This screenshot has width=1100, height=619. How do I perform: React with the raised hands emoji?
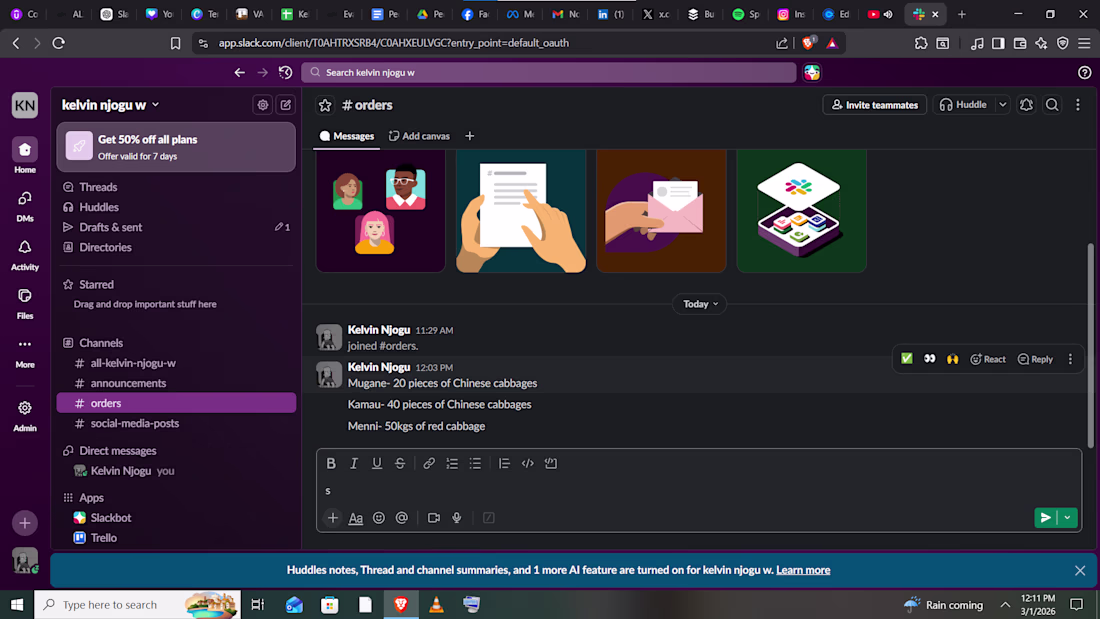pos(952,359)
